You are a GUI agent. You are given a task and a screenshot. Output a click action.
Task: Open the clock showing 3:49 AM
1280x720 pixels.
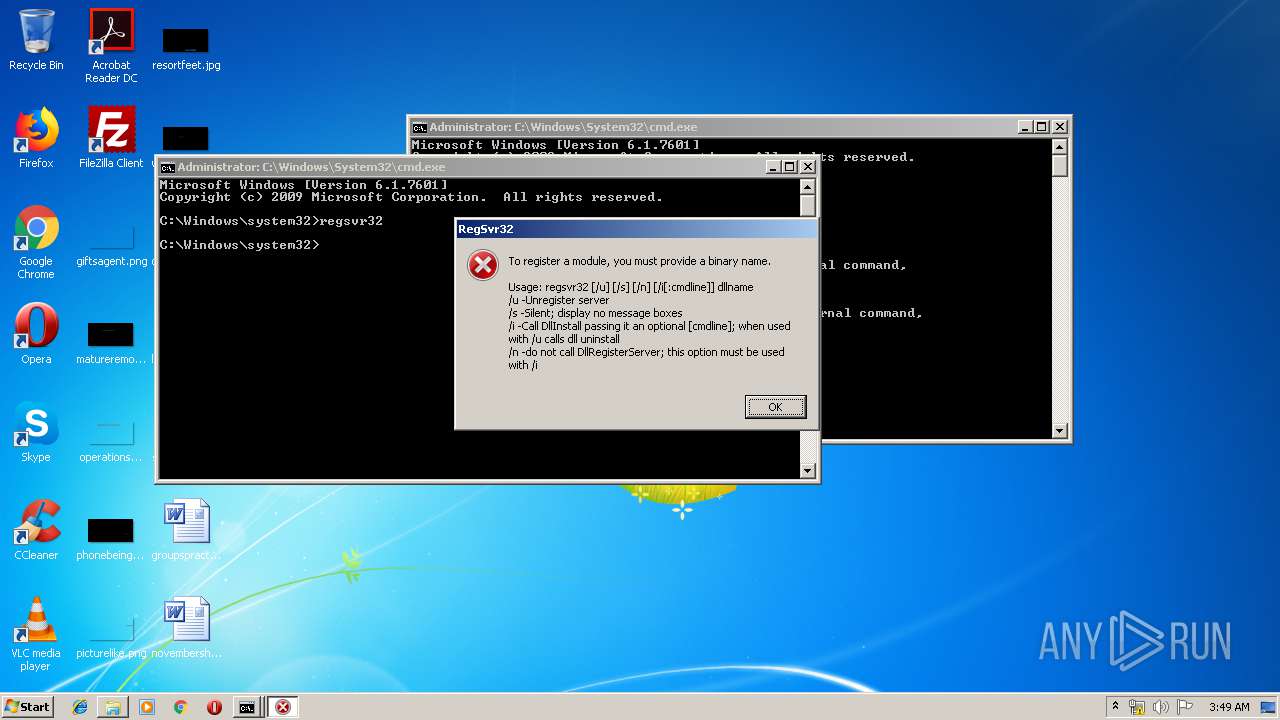point(1229,707)
